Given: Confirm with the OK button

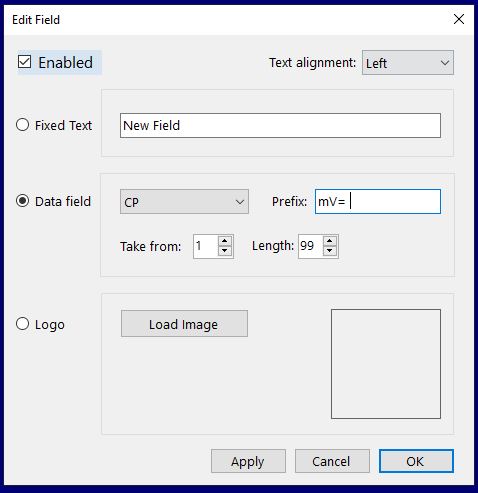Looking at the screenshot, I should click(416, 461).
